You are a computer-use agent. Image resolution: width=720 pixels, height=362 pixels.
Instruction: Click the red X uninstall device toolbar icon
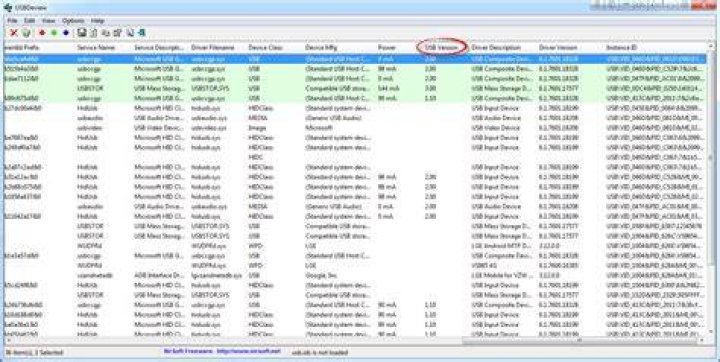point(14,33)
